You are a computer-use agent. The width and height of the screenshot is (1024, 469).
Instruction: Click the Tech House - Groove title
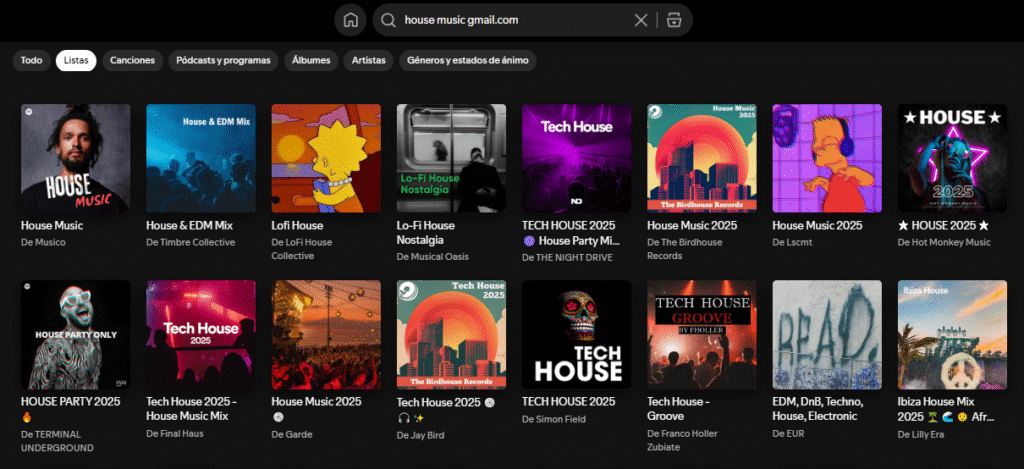coord(679,408)
